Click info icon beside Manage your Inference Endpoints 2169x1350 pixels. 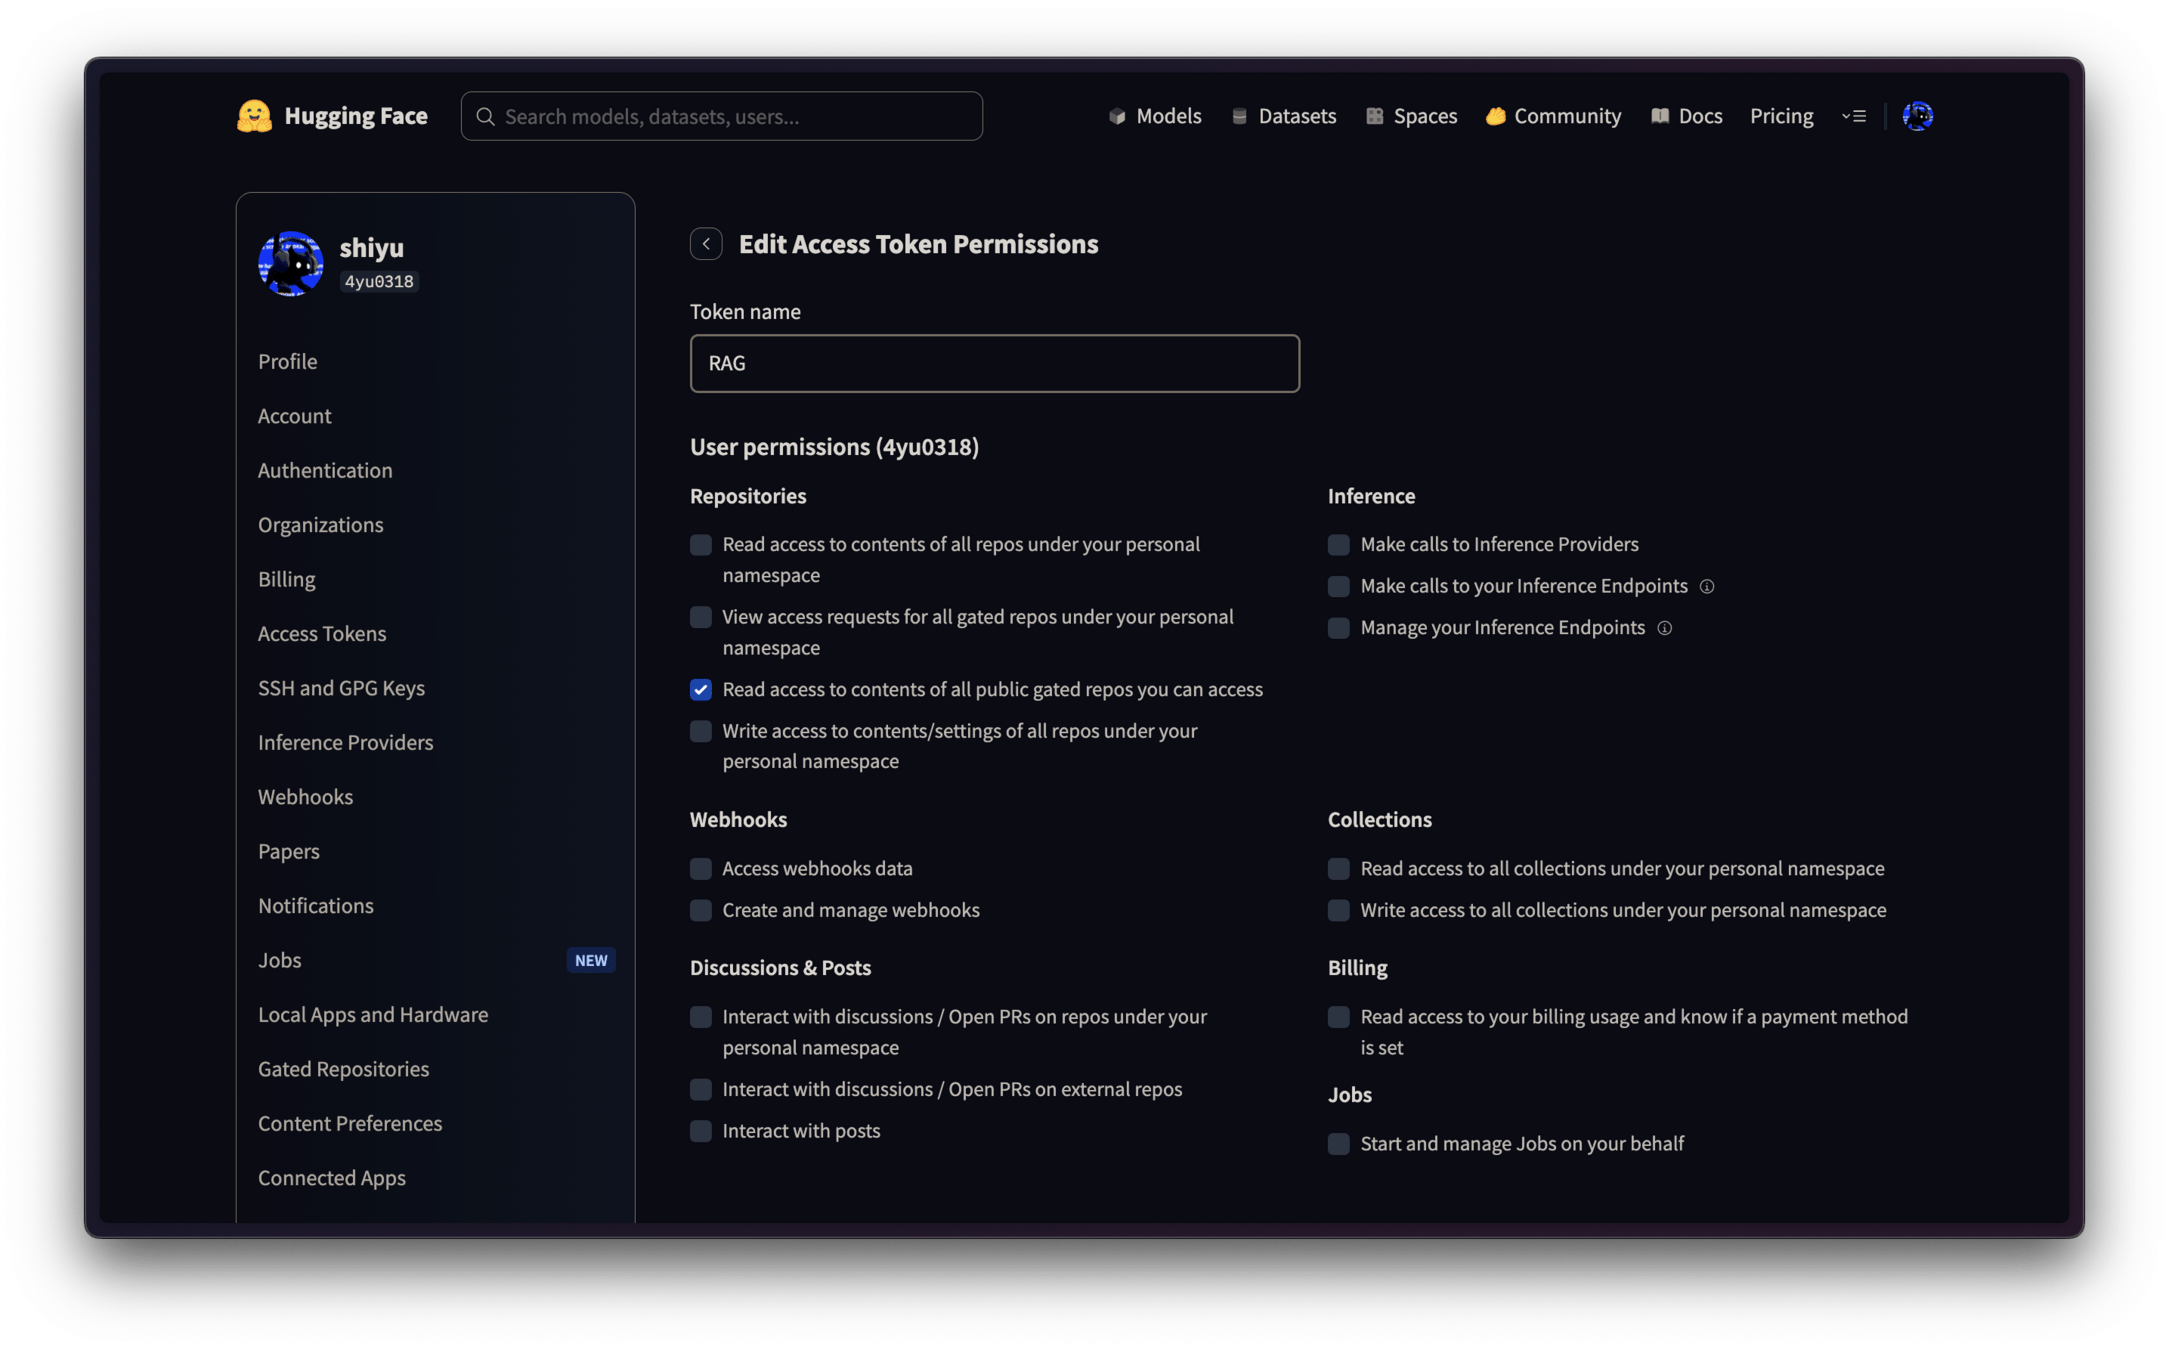click(x=1664, y=628)
